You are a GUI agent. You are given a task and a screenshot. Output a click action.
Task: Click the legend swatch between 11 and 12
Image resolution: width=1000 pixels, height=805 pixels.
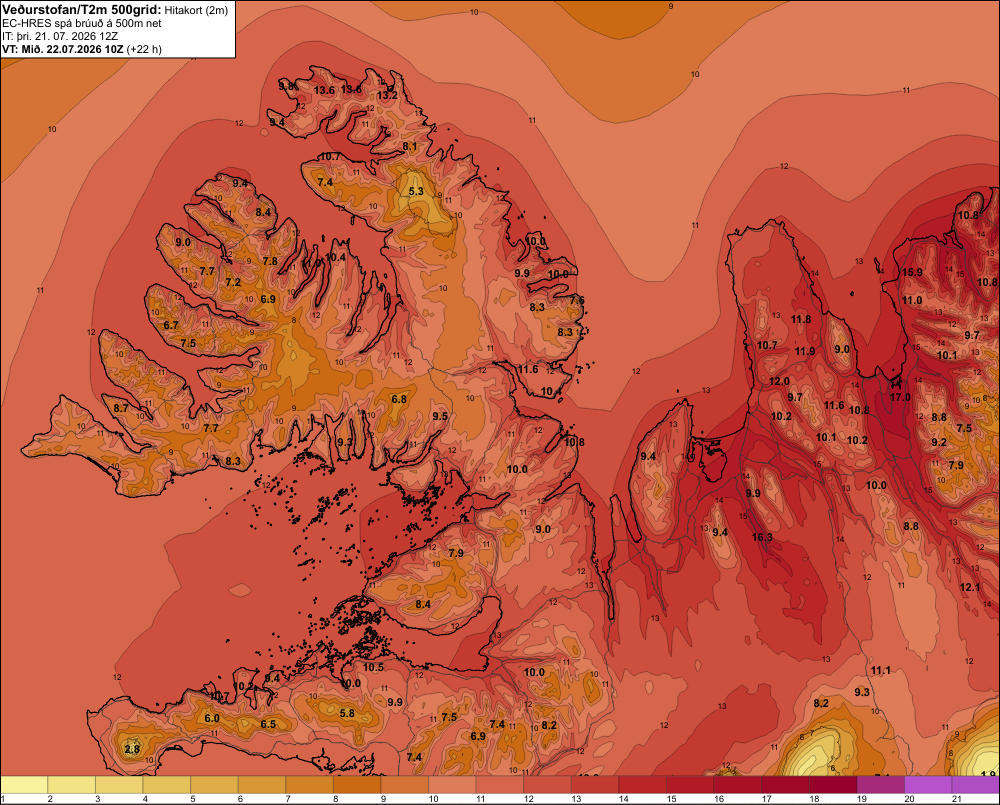(x=500, y=785)
